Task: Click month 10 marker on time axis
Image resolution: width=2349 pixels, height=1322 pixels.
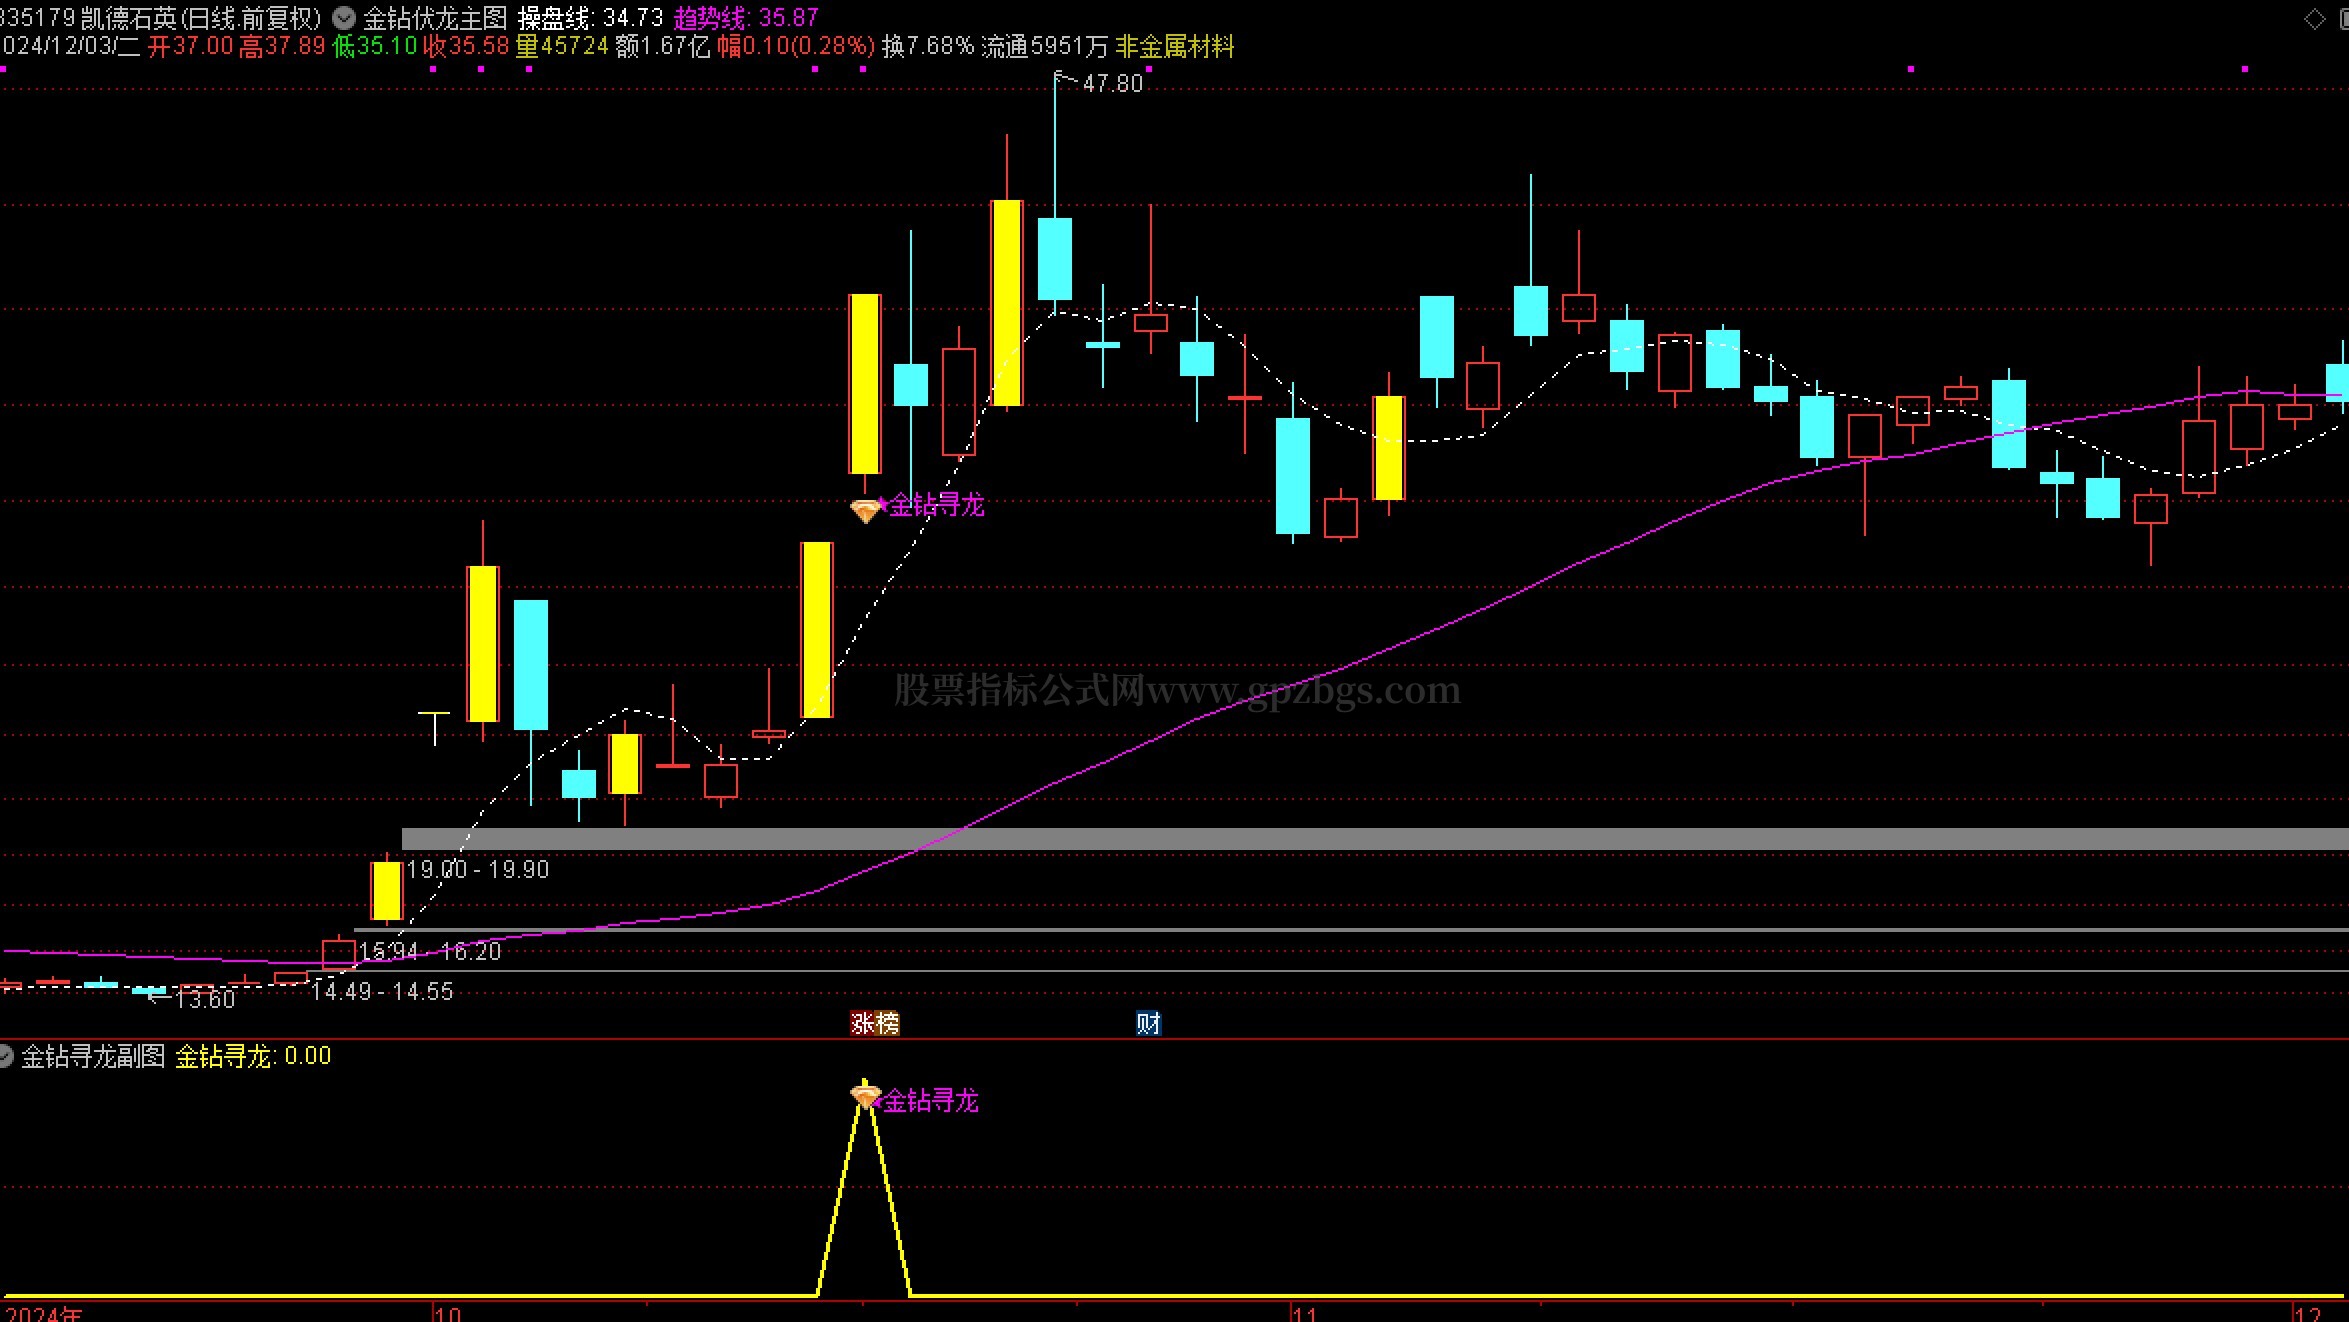Action: point(448,1313)
